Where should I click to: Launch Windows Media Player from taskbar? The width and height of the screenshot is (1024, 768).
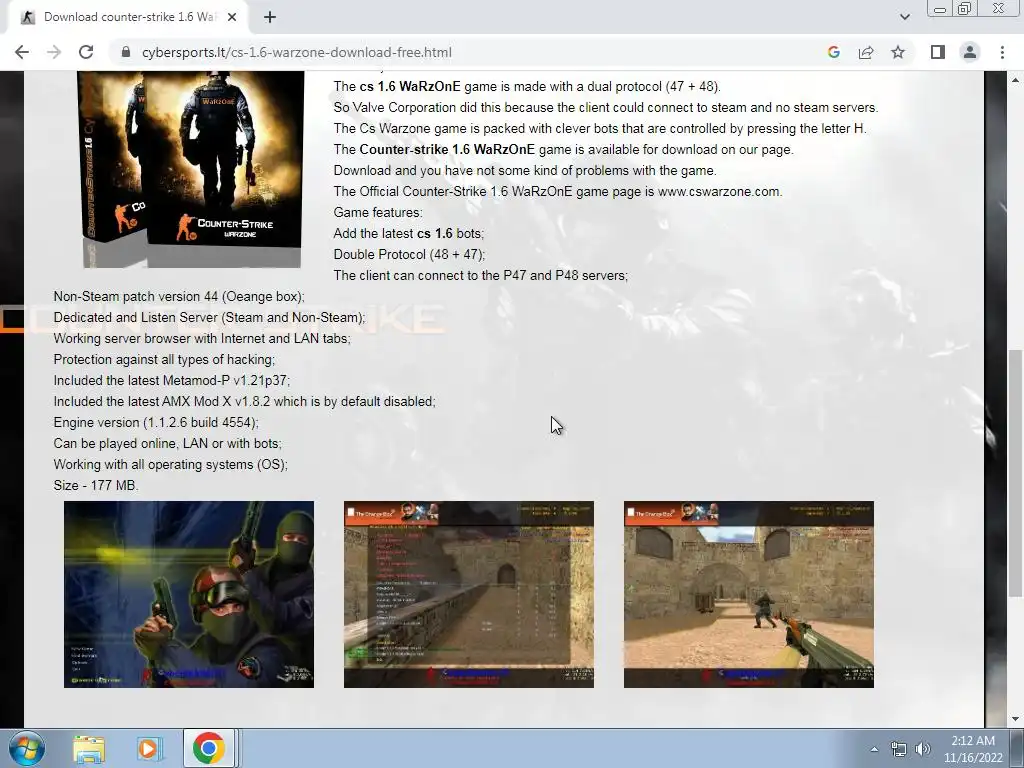tap(148, 748)
